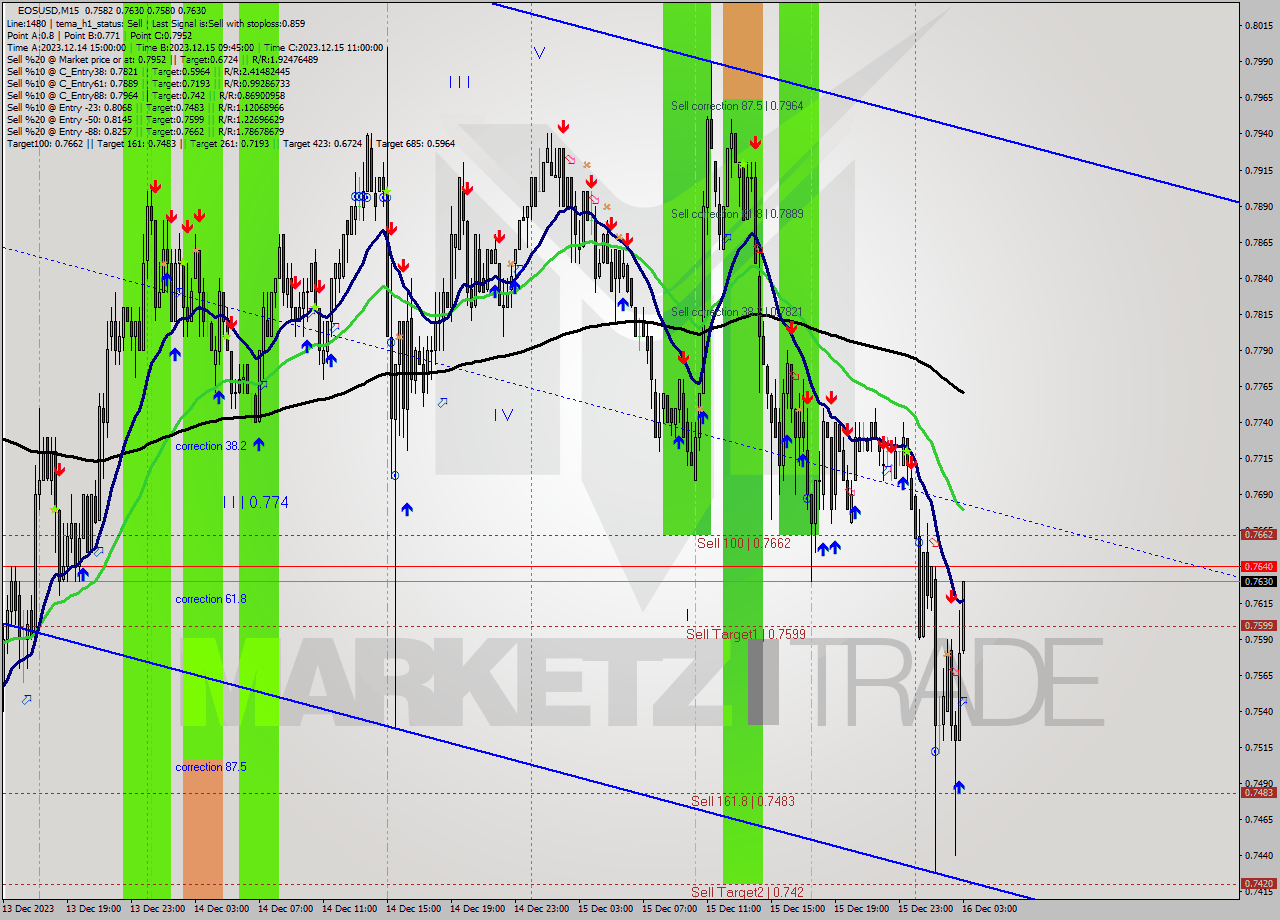Viewport: 1280px width, 920px height.
Task: Click the '13 Dec 2023' time axis label
Action: [27, 909]
